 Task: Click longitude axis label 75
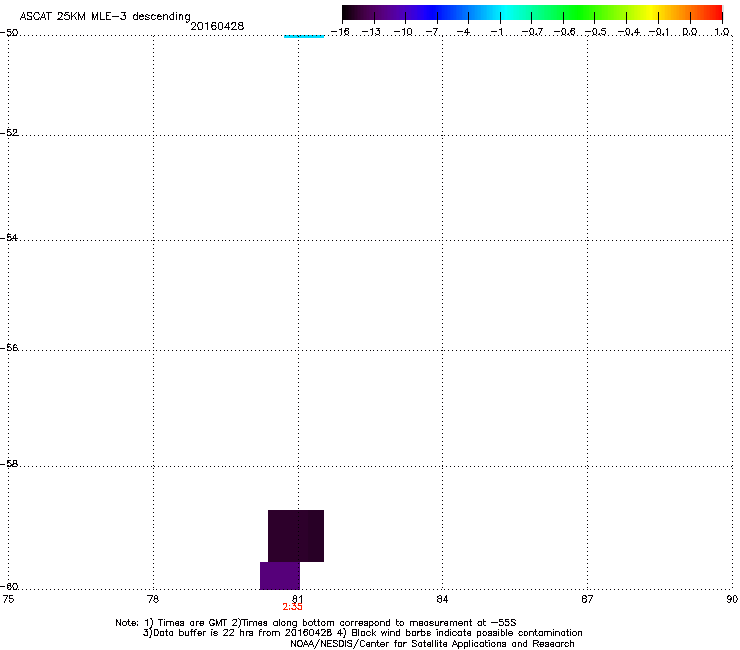click(x=8, y=599)
